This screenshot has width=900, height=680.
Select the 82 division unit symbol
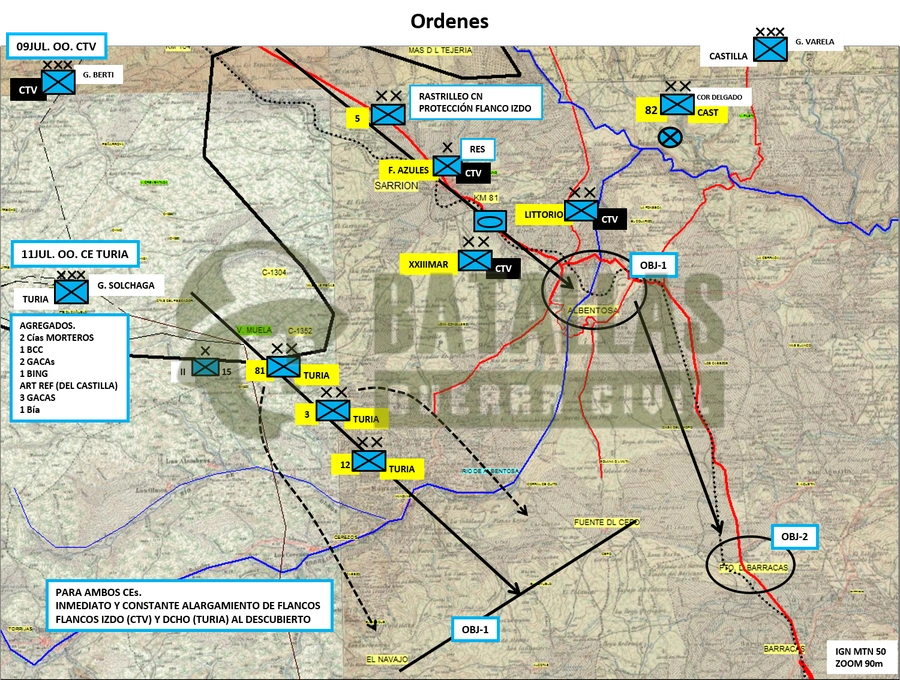click(677, 104)
